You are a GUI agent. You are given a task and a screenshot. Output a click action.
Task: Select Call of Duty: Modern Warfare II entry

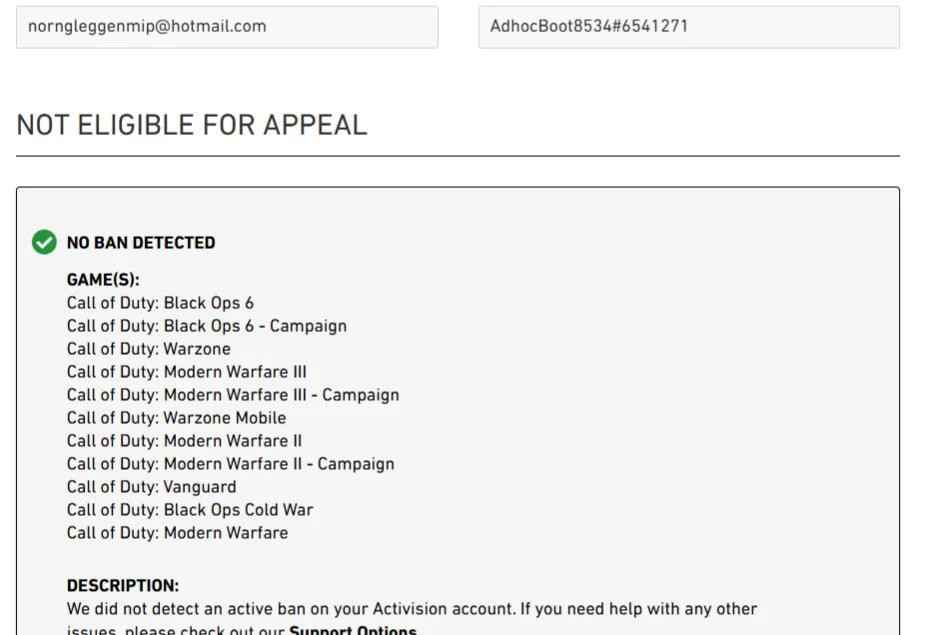(x=184, y=441)
